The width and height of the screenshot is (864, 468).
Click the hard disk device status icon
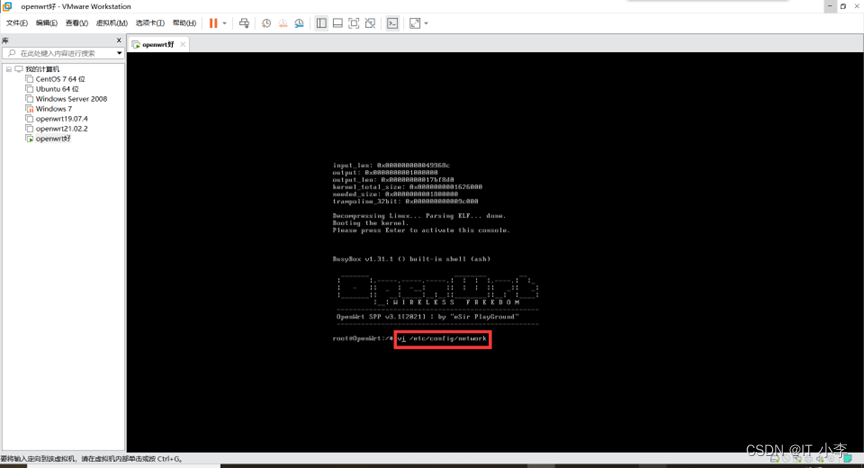(x=775, y=459)
